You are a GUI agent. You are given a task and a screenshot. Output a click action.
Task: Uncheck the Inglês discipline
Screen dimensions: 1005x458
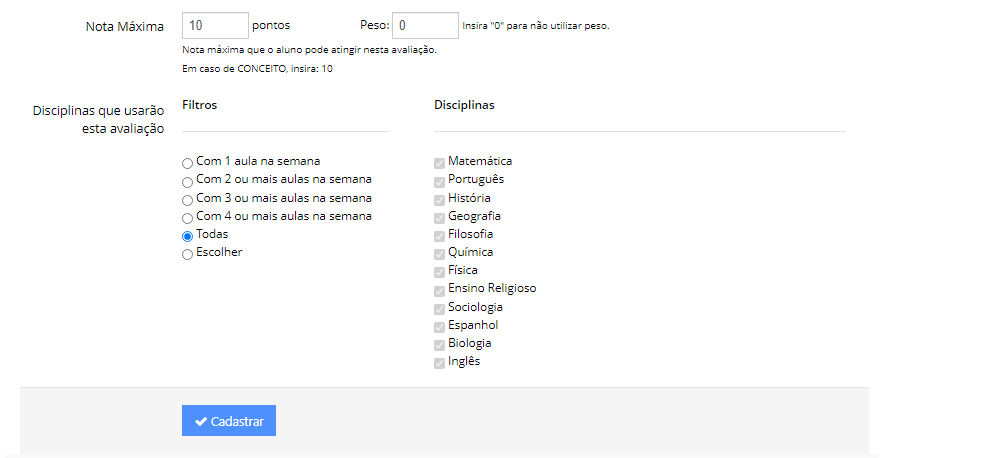(x=439, y=363)
